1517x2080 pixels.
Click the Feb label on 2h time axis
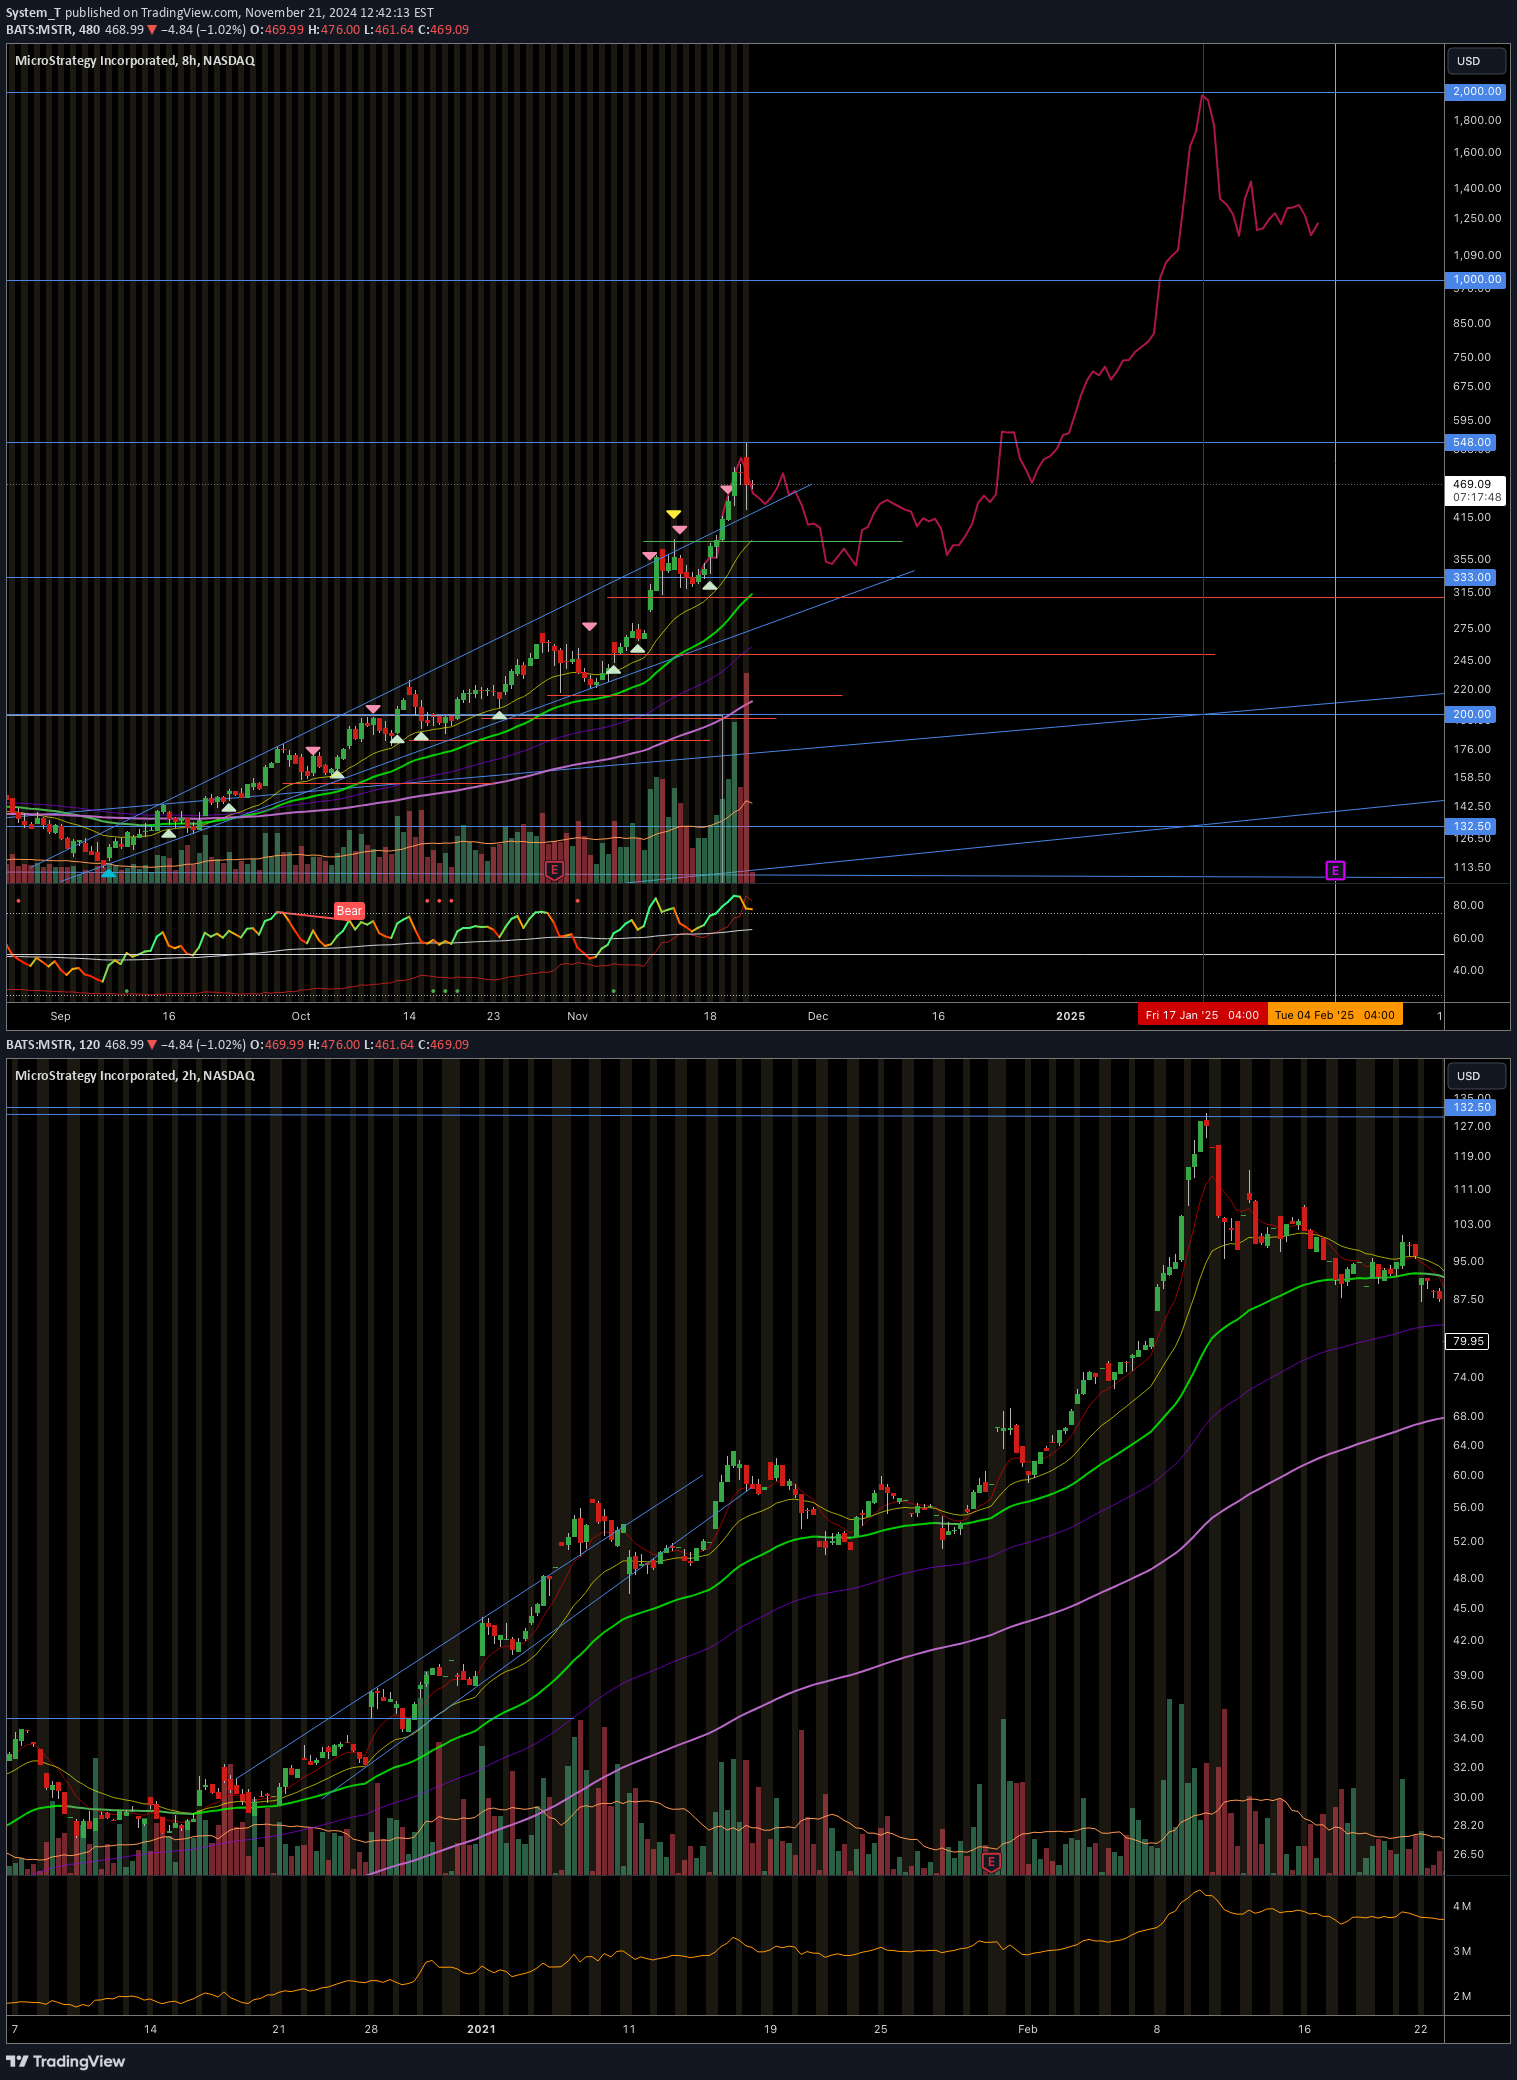pos(1028,2029)
